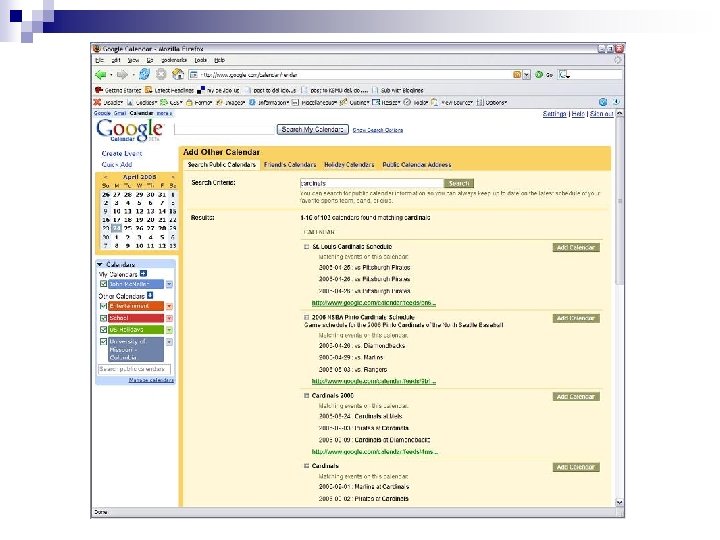Screen dimensions: 720x540
Task: Add the 2006 NSBA Pinto Cardinals calendar
Action: [576, 318]
